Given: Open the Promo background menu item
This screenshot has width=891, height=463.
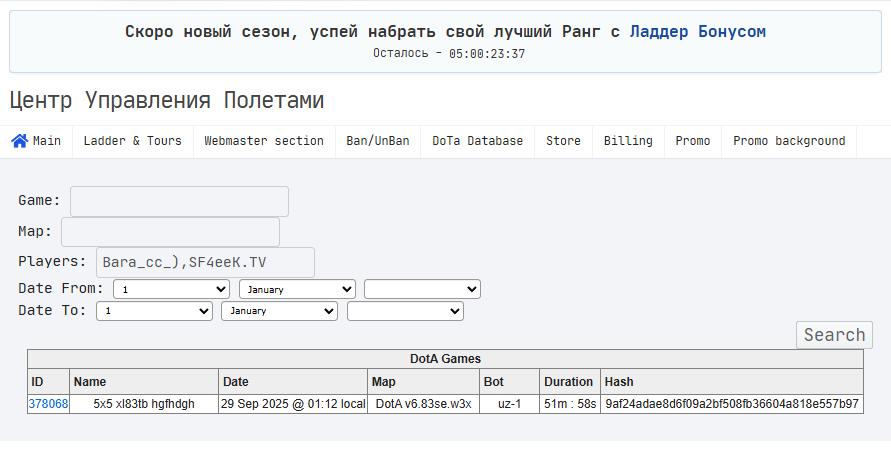Looking at the screenshot, I should 789,141.
